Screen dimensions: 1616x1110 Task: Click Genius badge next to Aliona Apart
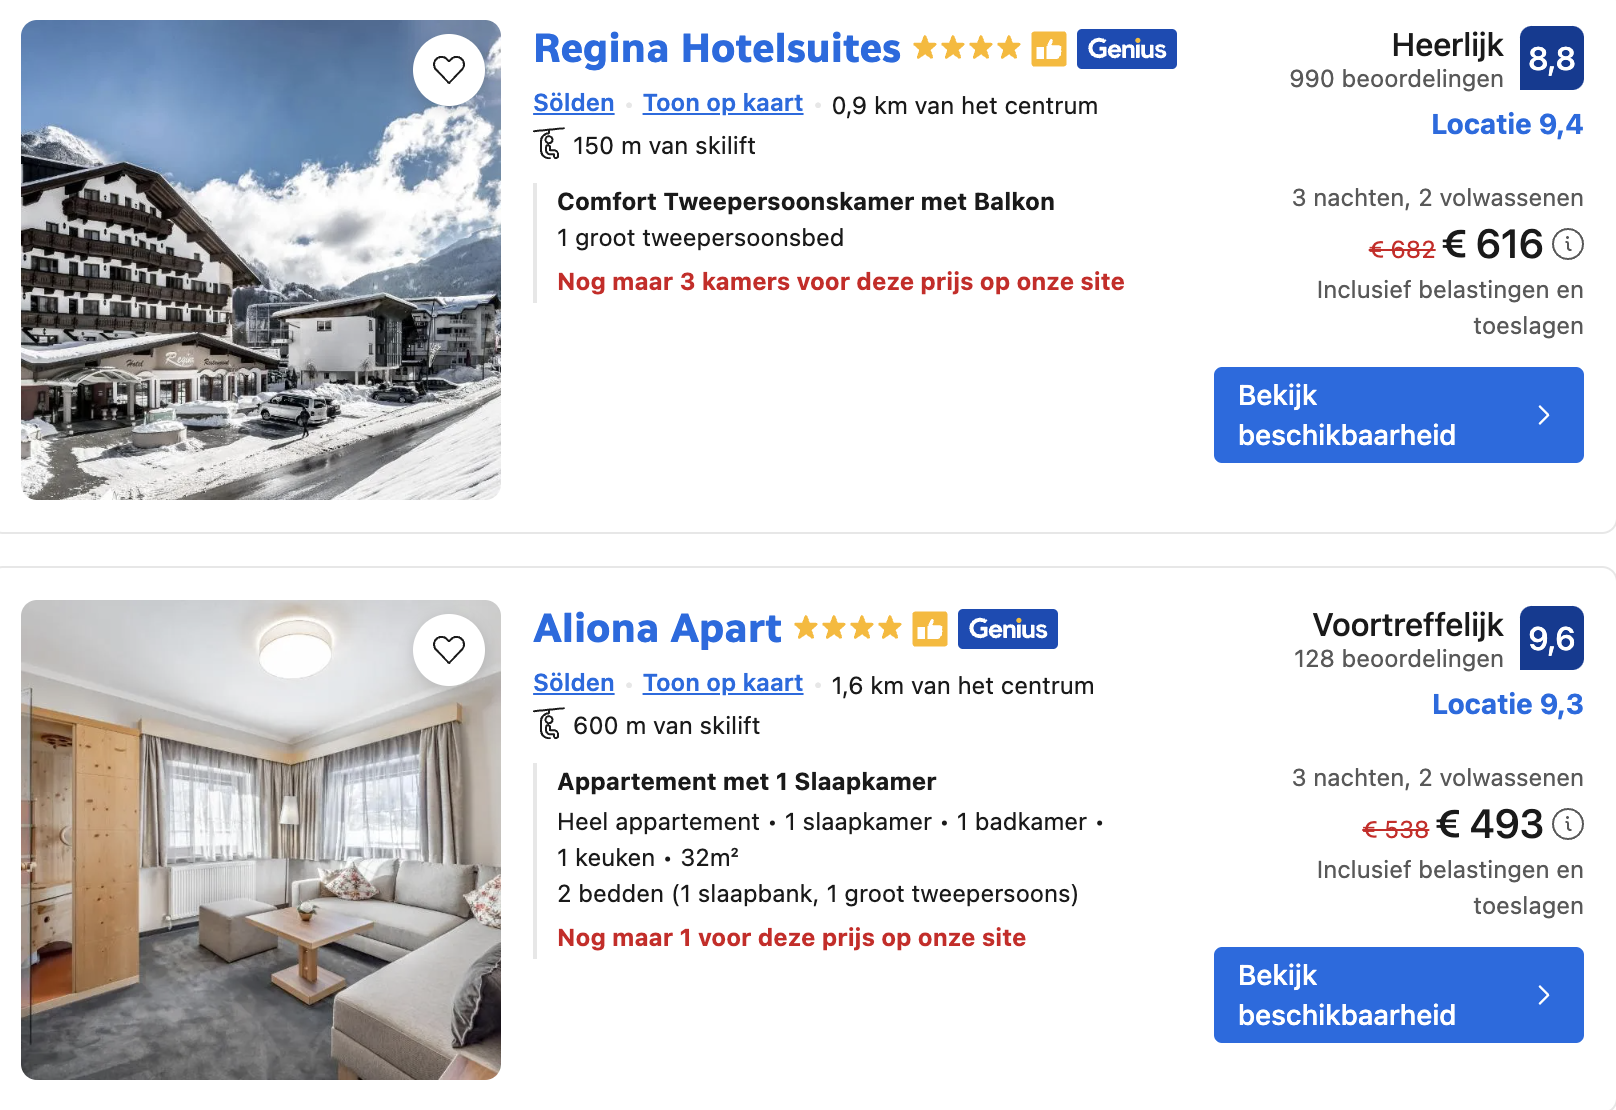[x=1007, y=629]
